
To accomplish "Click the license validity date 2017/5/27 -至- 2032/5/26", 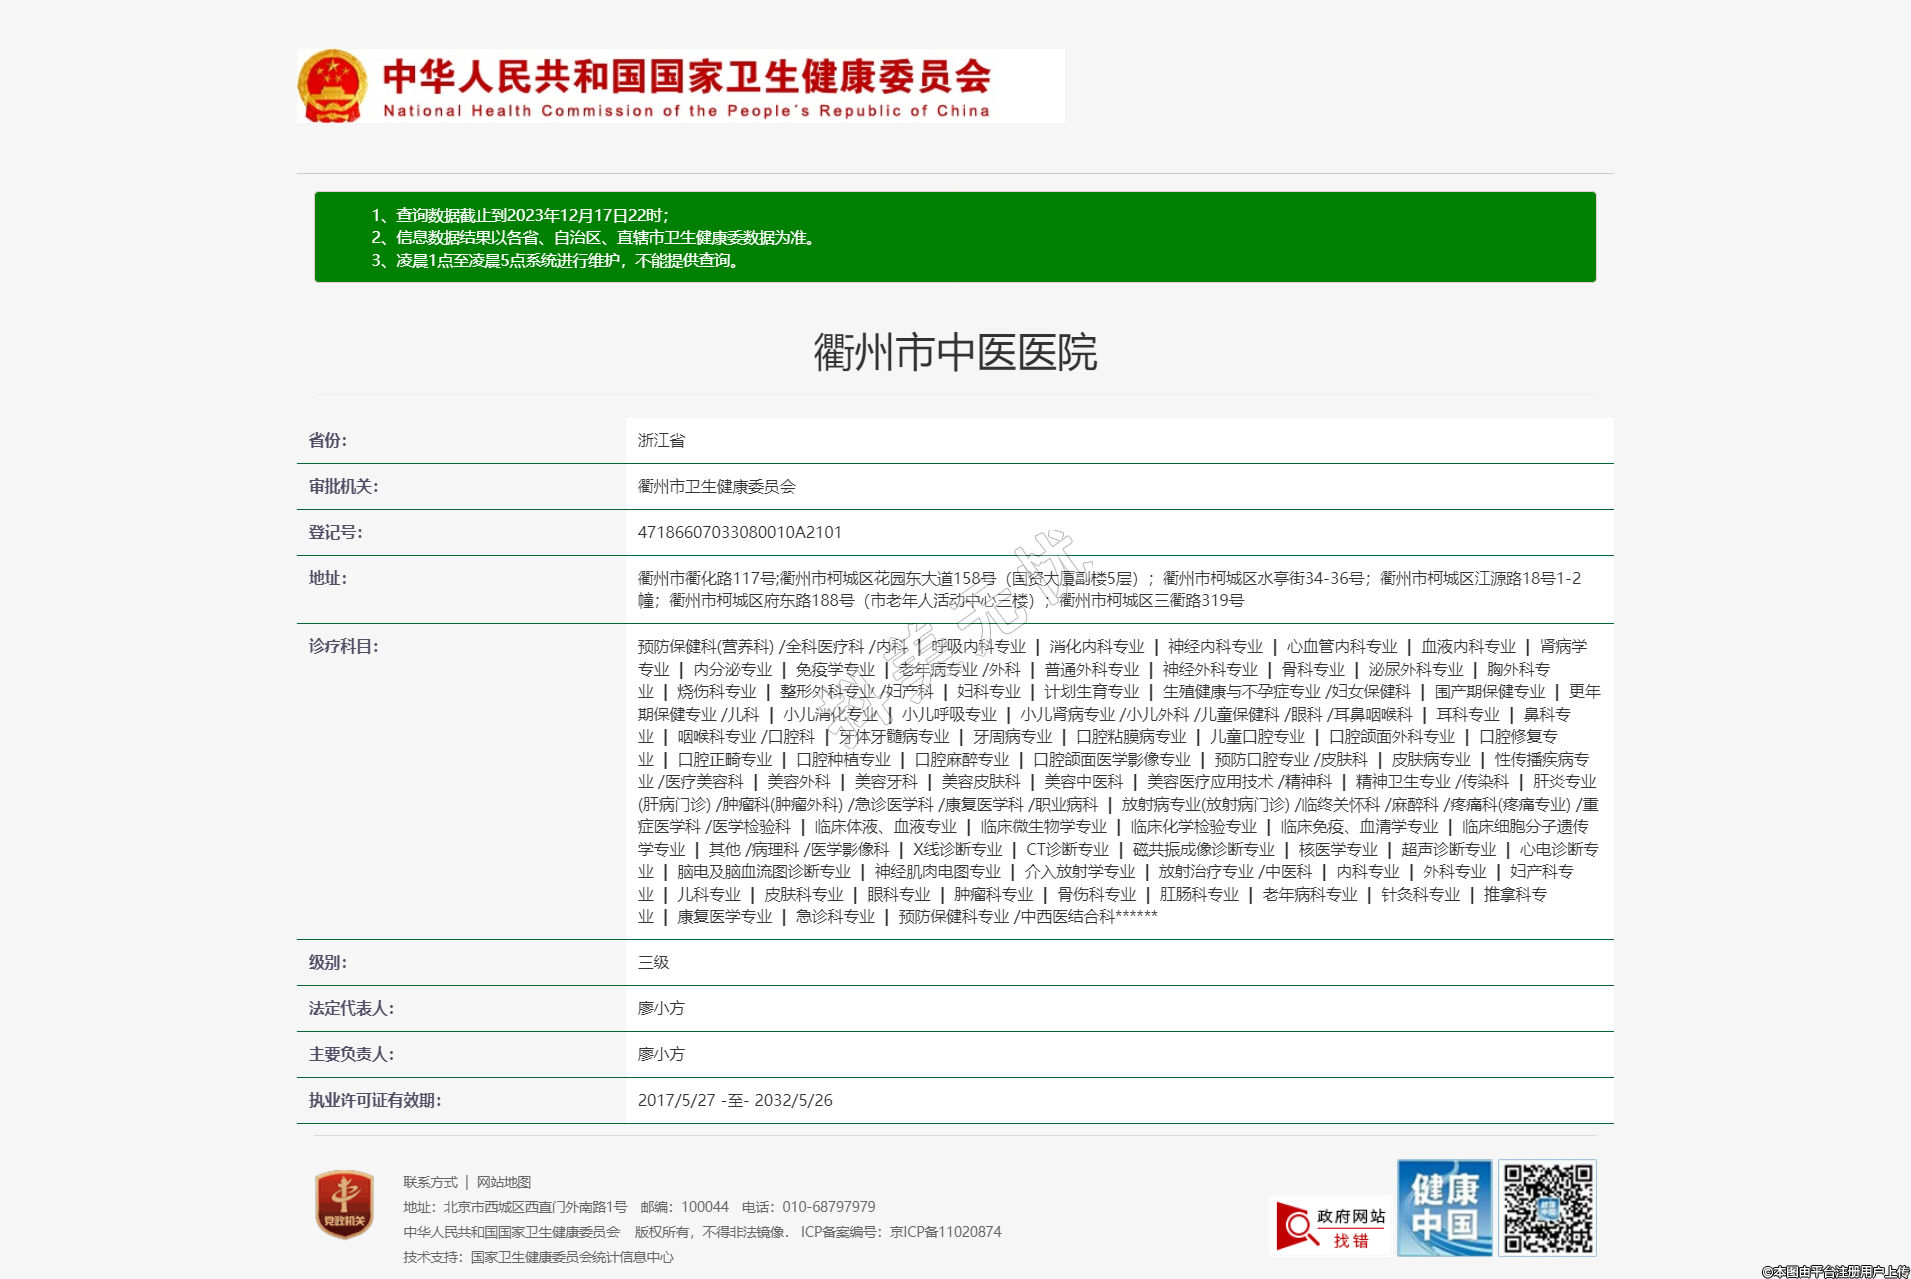I will [x=734, y=1100].
